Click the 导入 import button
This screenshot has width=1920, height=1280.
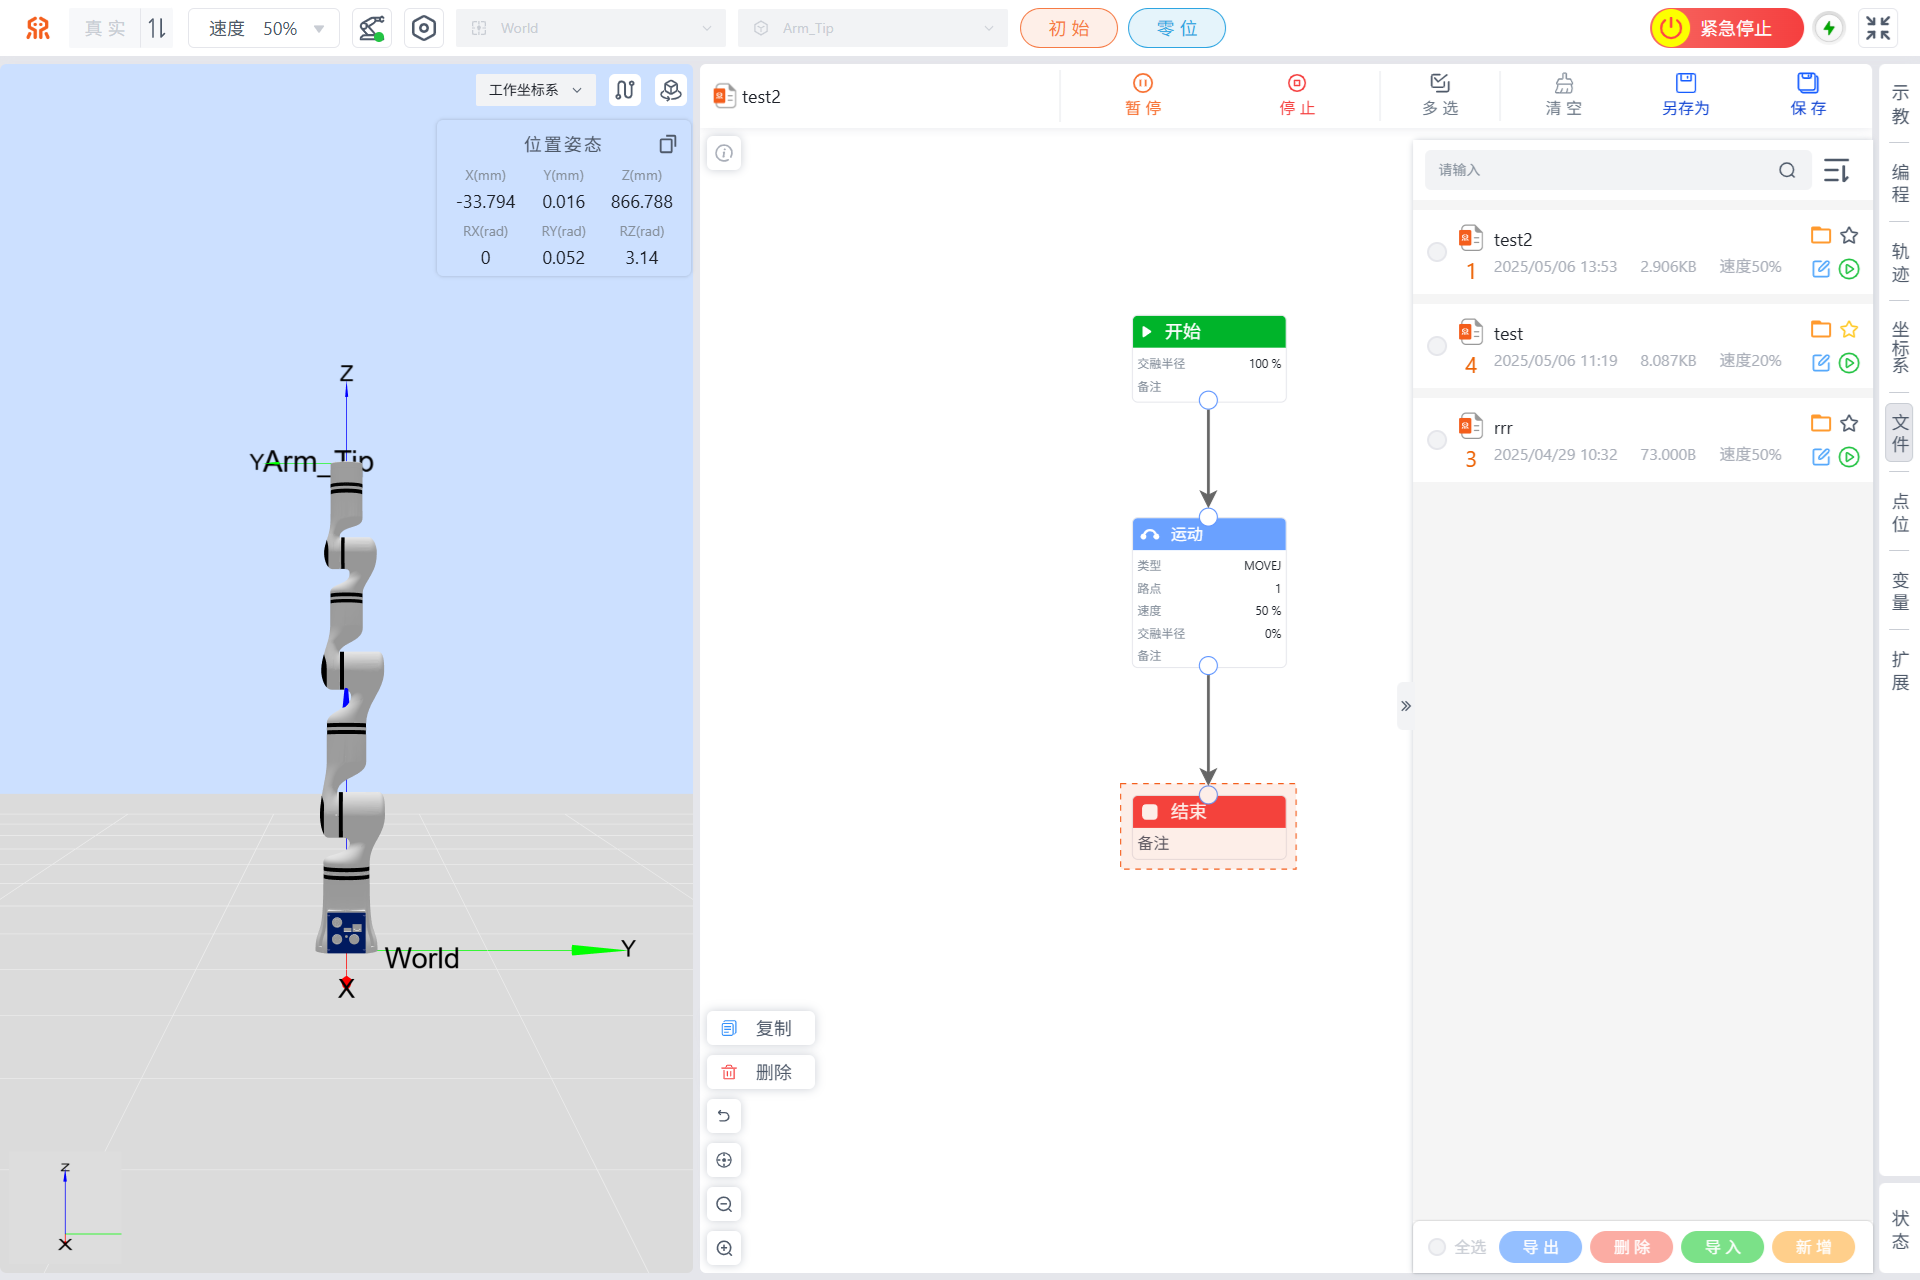[1722, 1247]
